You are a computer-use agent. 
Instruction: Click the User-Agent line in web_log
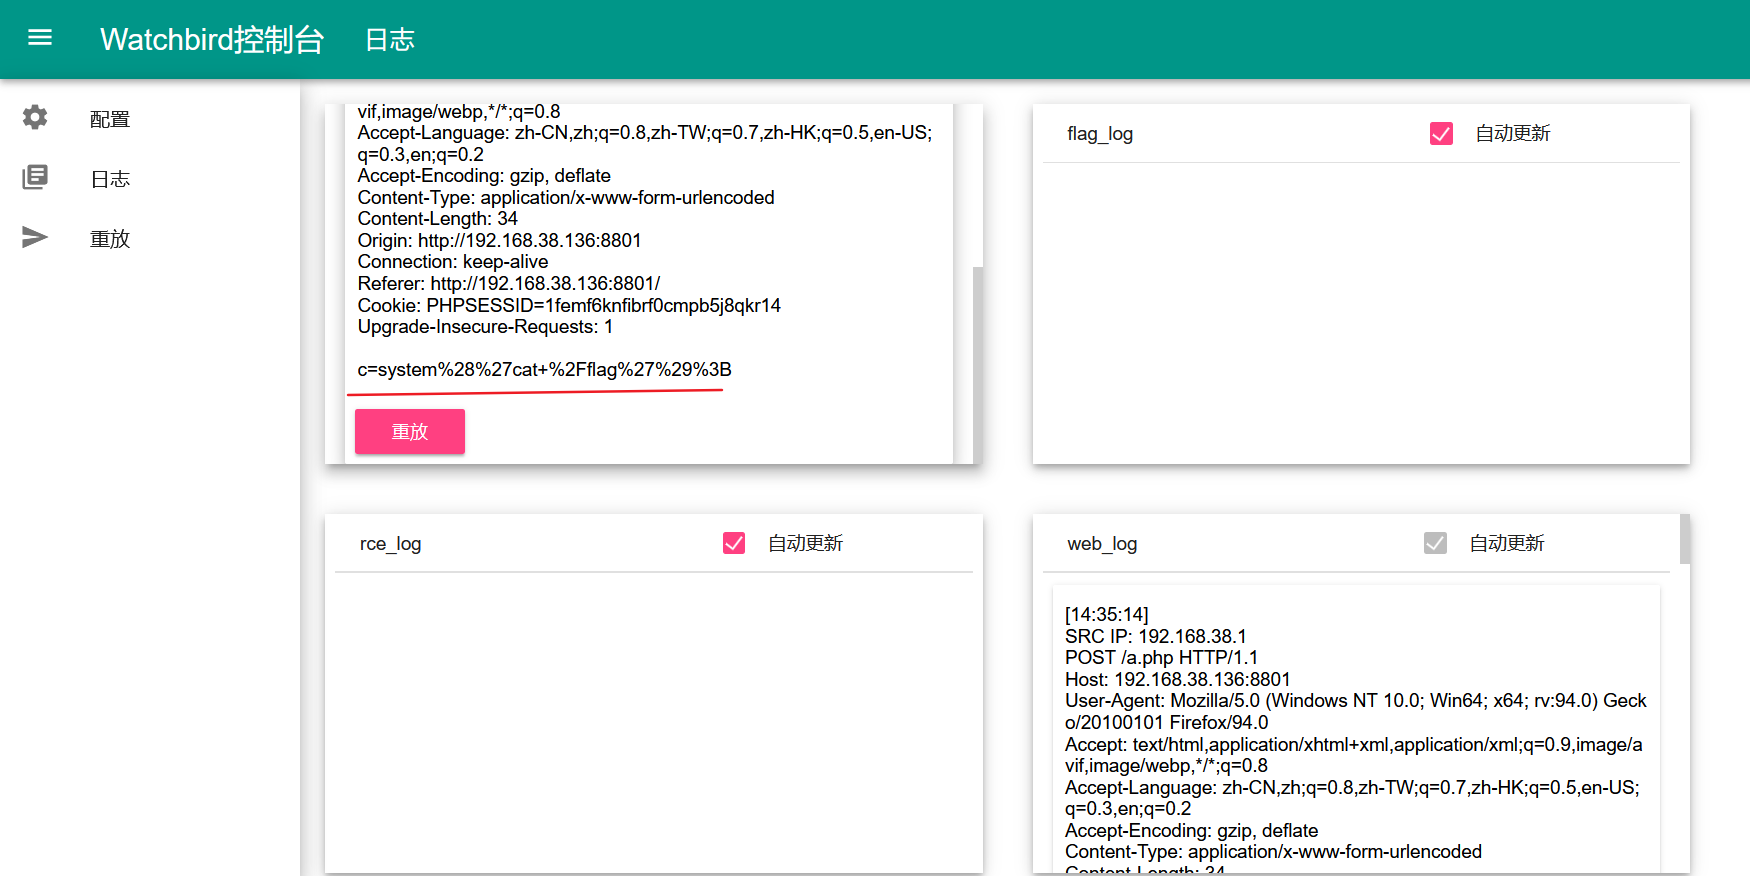(x=1355, y=711)
